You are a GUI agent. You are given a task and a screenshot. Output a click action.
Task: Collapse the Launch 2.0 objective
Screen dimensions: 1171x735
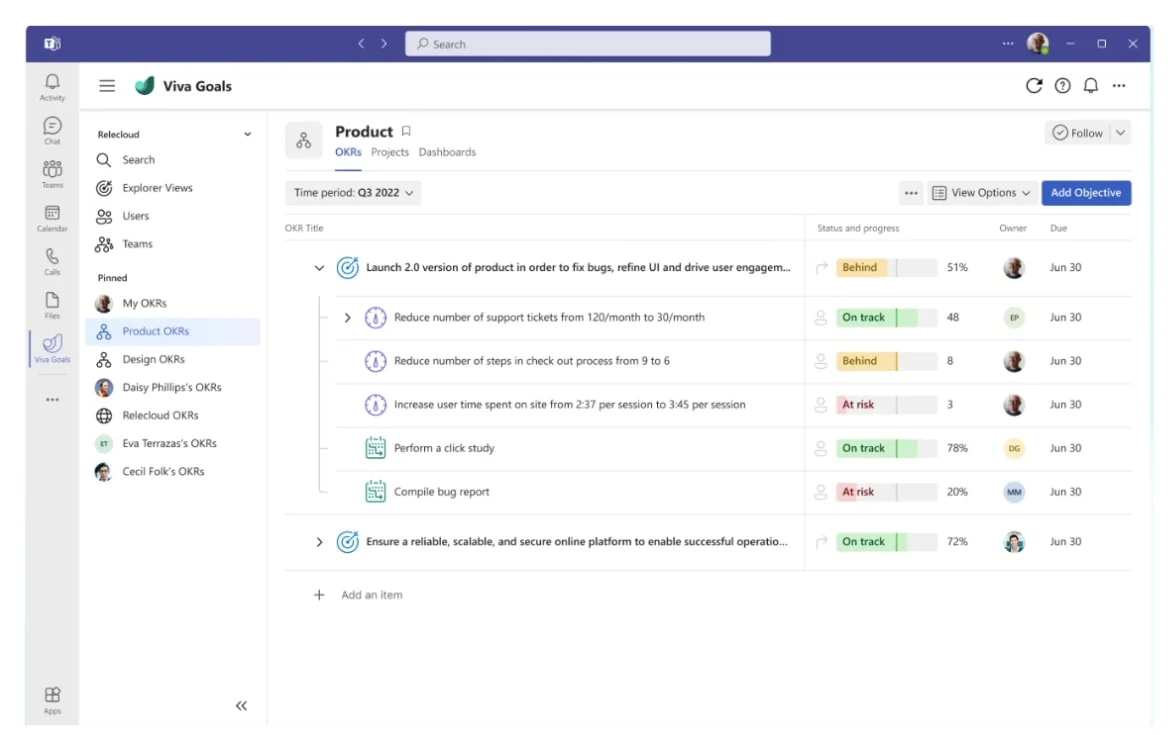coord(319,267)
